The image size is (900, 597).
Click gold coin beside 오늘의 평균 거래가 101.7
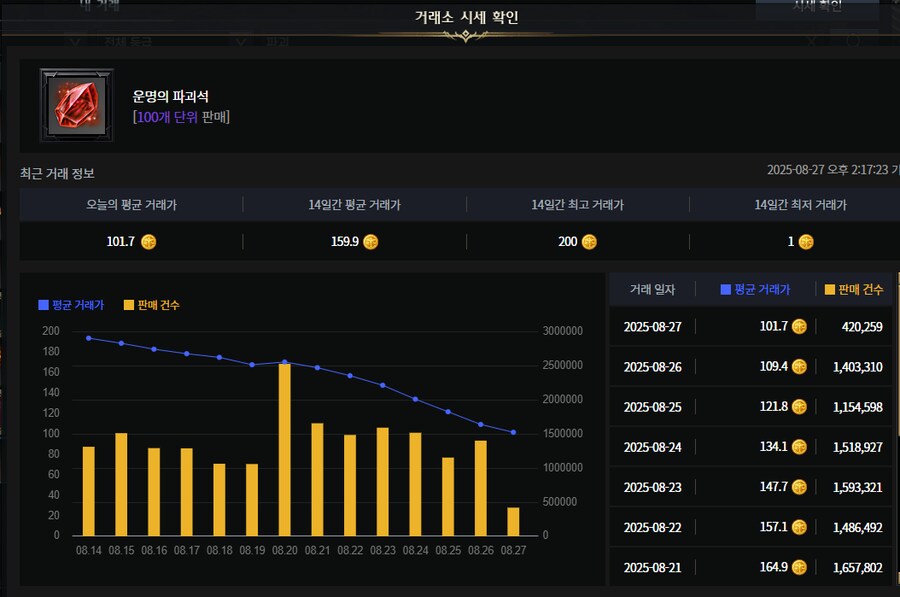pos(149,242)
